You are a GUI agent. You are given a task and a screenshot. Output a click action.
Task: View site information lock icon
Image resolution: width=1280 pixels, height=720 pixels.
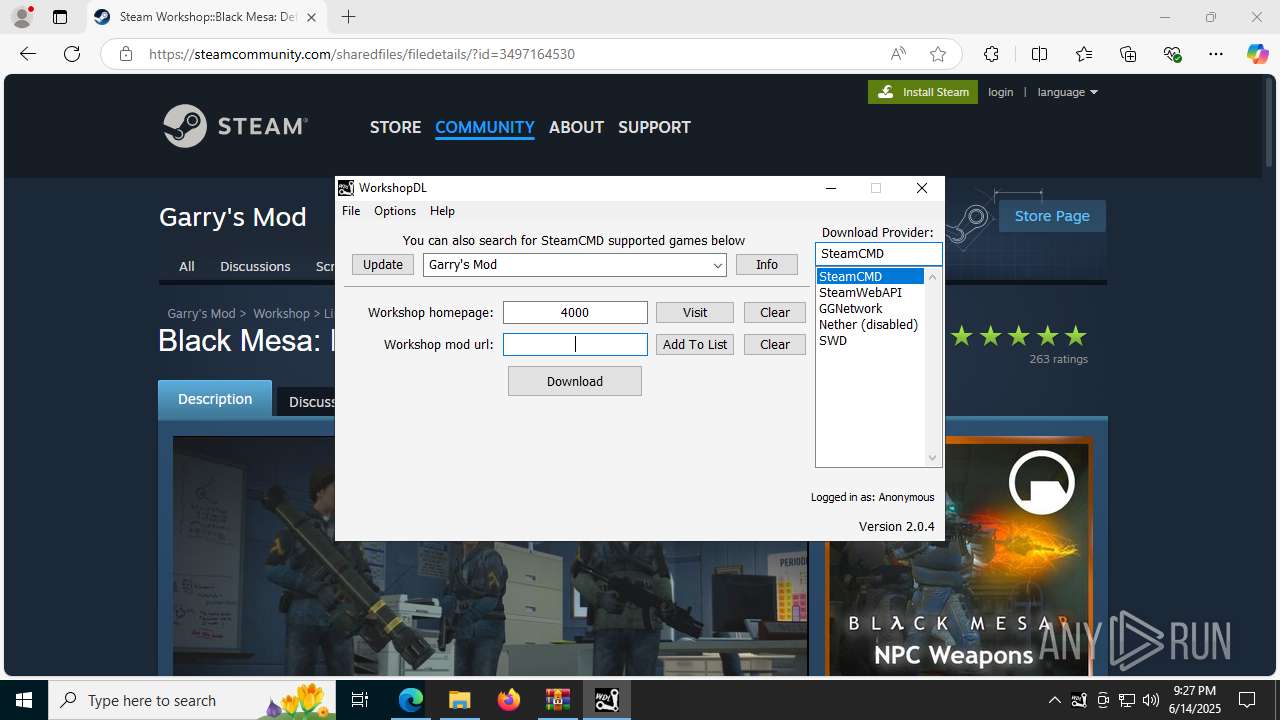(126, 54)
